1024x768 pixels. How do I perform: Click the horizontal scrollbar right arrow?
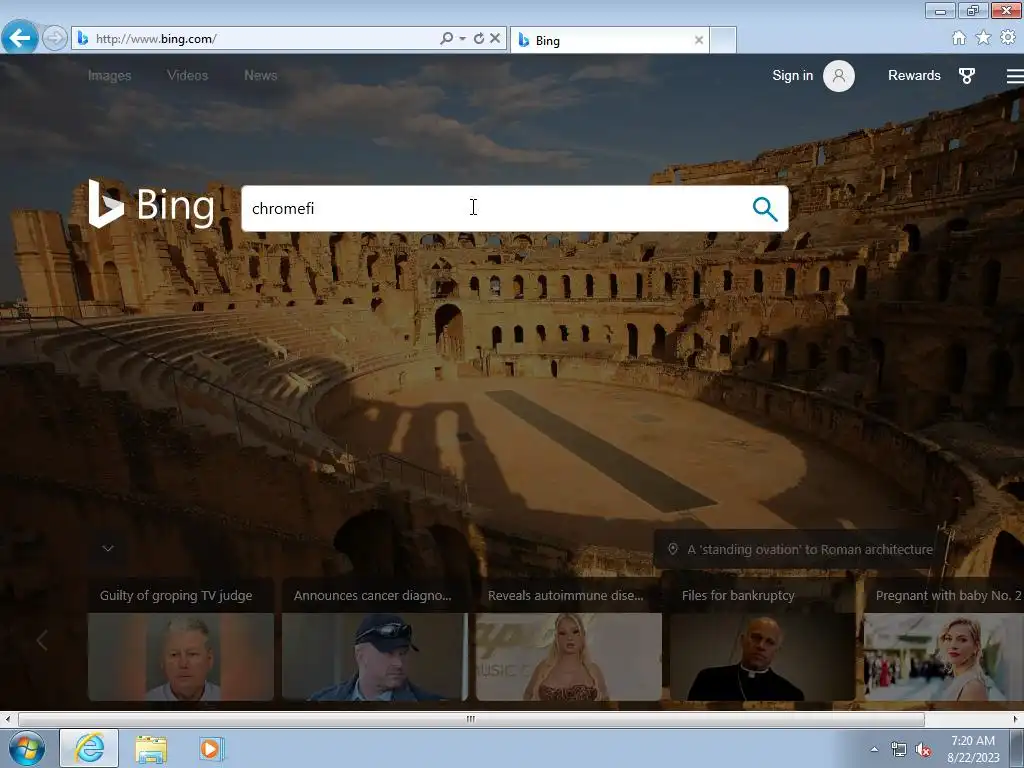click(1016, 719)
